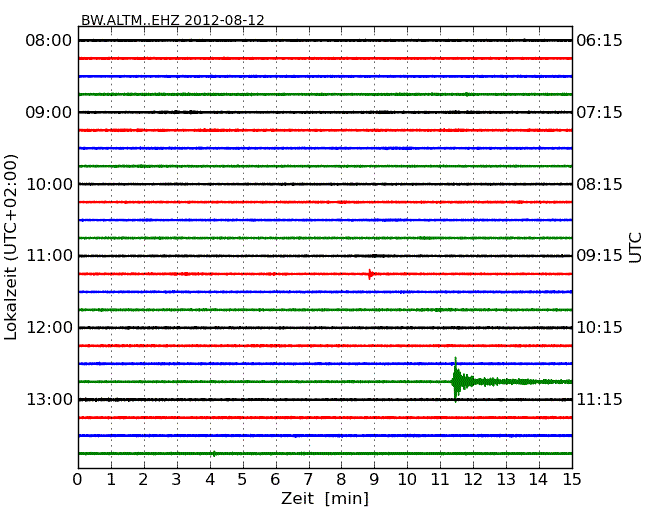Select the 08:00 local time label
The height and width of the screenshot is (520, 650).
(49, 41)
